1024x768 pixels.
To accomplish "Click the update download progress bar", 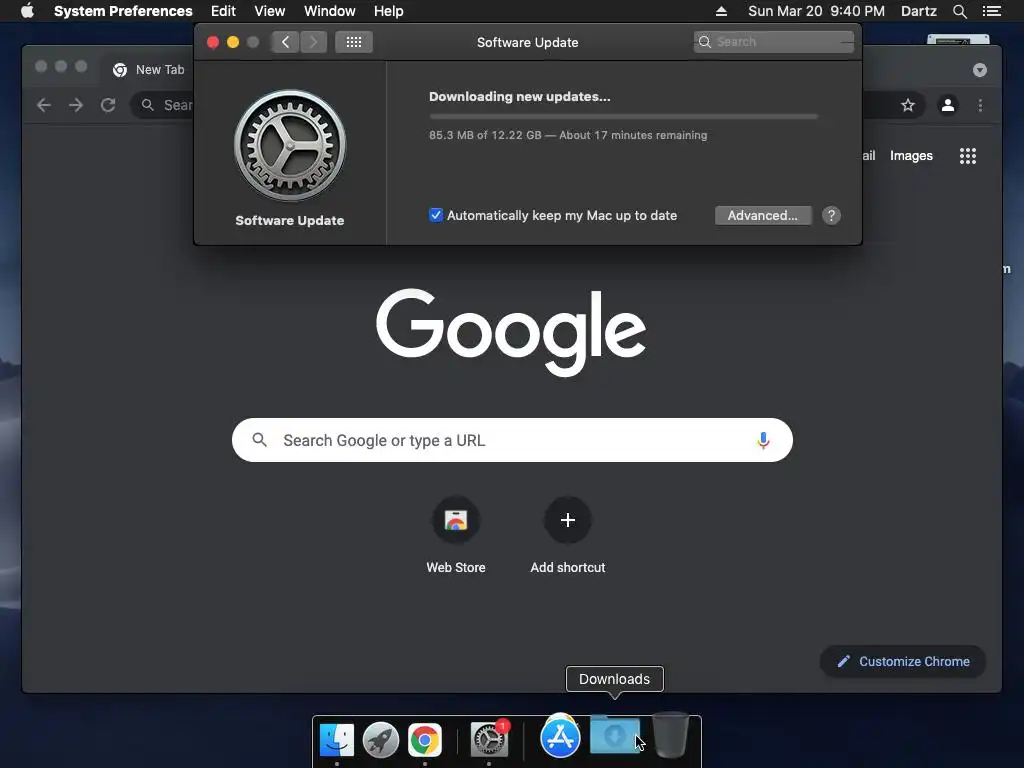I will [623, 116].
